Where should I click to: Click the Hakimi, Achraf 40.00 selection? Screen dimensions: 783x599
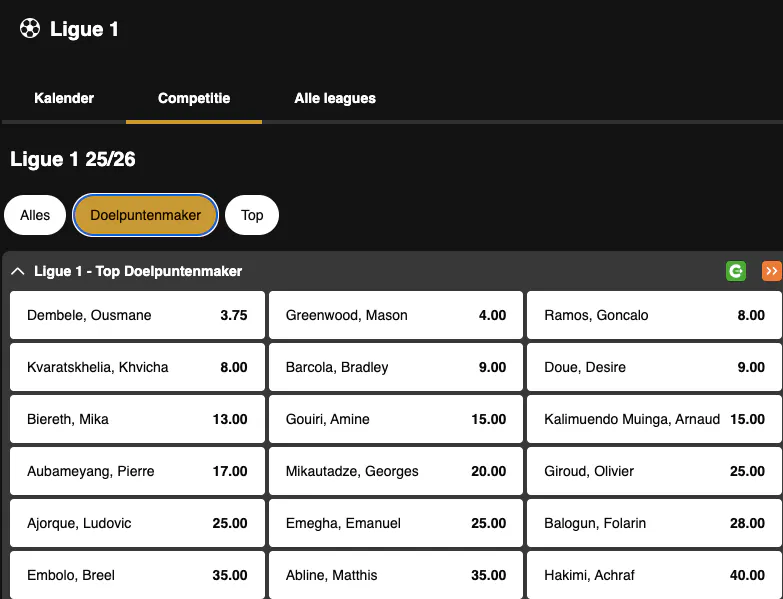coord(655,575)
